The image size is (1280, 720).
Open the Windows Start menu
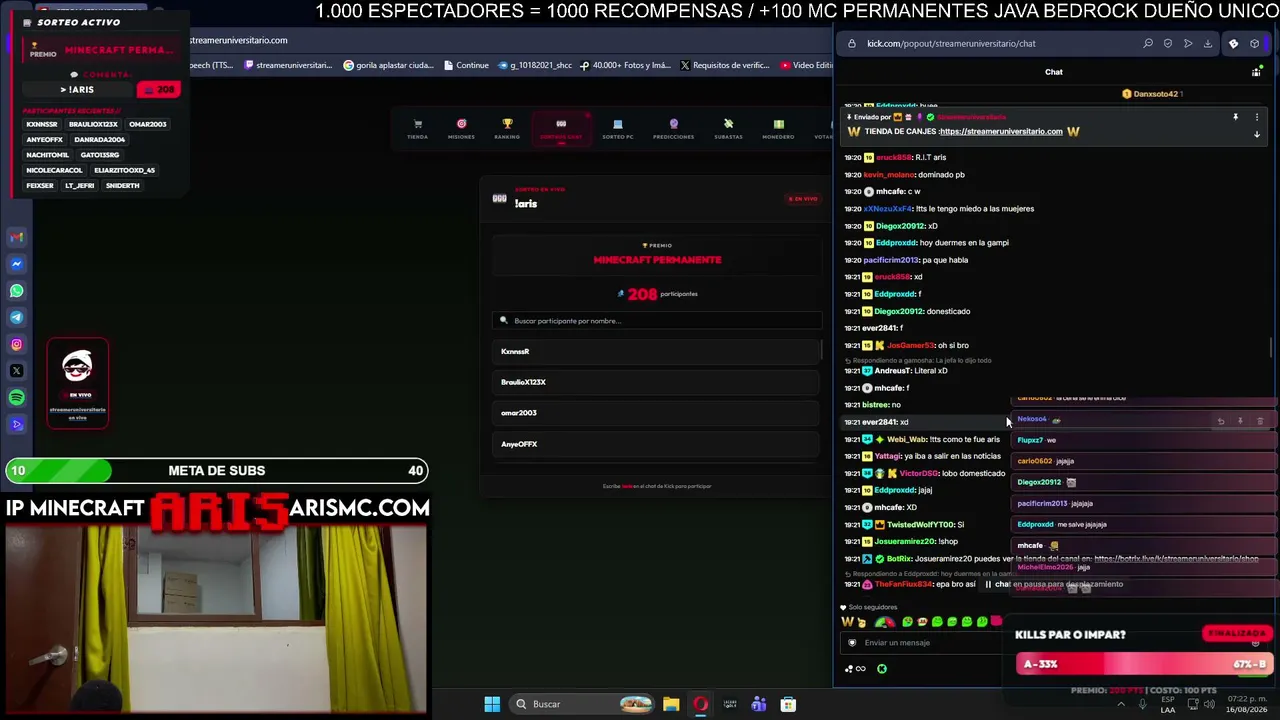click(492, 704)
